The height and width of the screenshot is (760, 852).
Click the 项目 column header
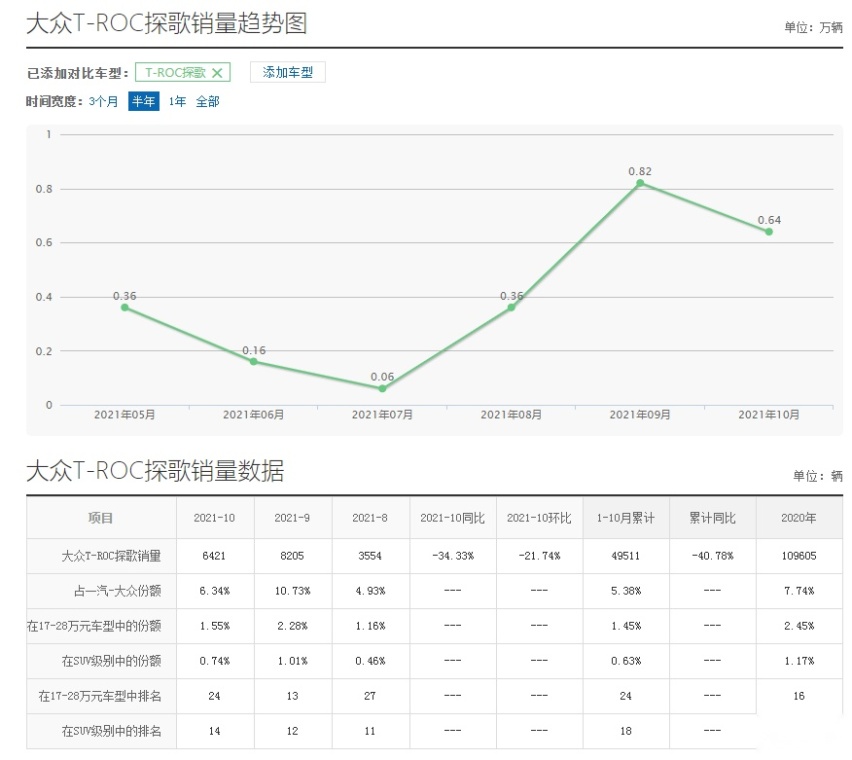click(x=101, y=518)
